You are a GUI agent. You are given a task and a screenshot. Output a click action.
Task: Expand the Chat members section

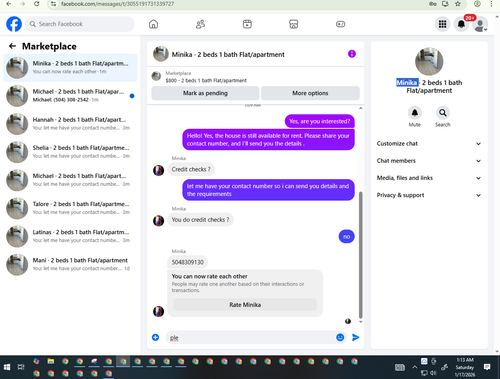429,161
